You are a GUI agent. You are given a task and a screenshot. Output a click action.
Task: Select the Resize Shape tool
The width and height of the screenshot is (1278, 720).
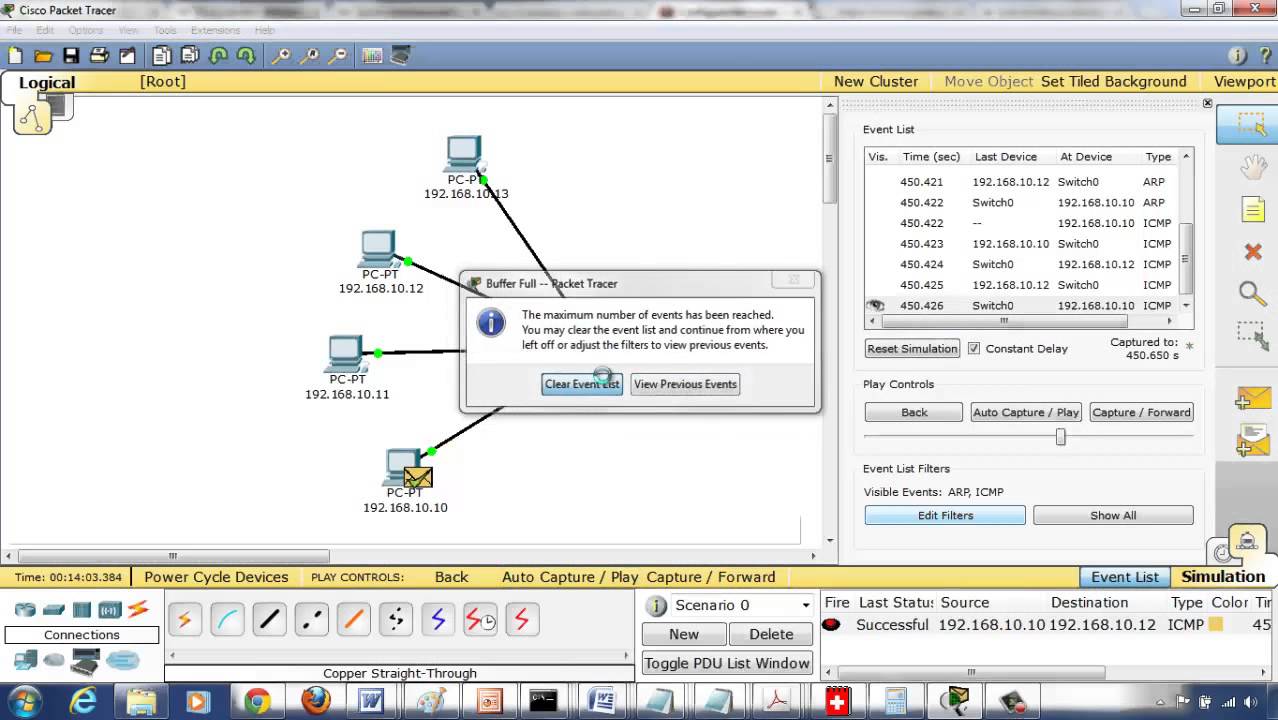click(1252, 336)
